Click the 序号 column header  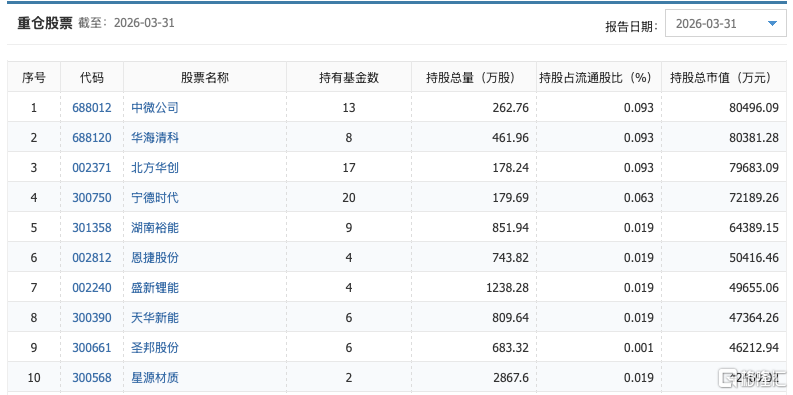click(34, 77)
